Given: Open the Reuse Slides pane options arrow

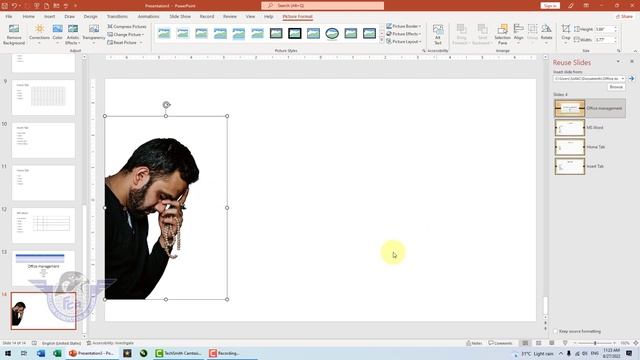Looking at the screenshot, I should pyautogui.click(x=618, y=61).
